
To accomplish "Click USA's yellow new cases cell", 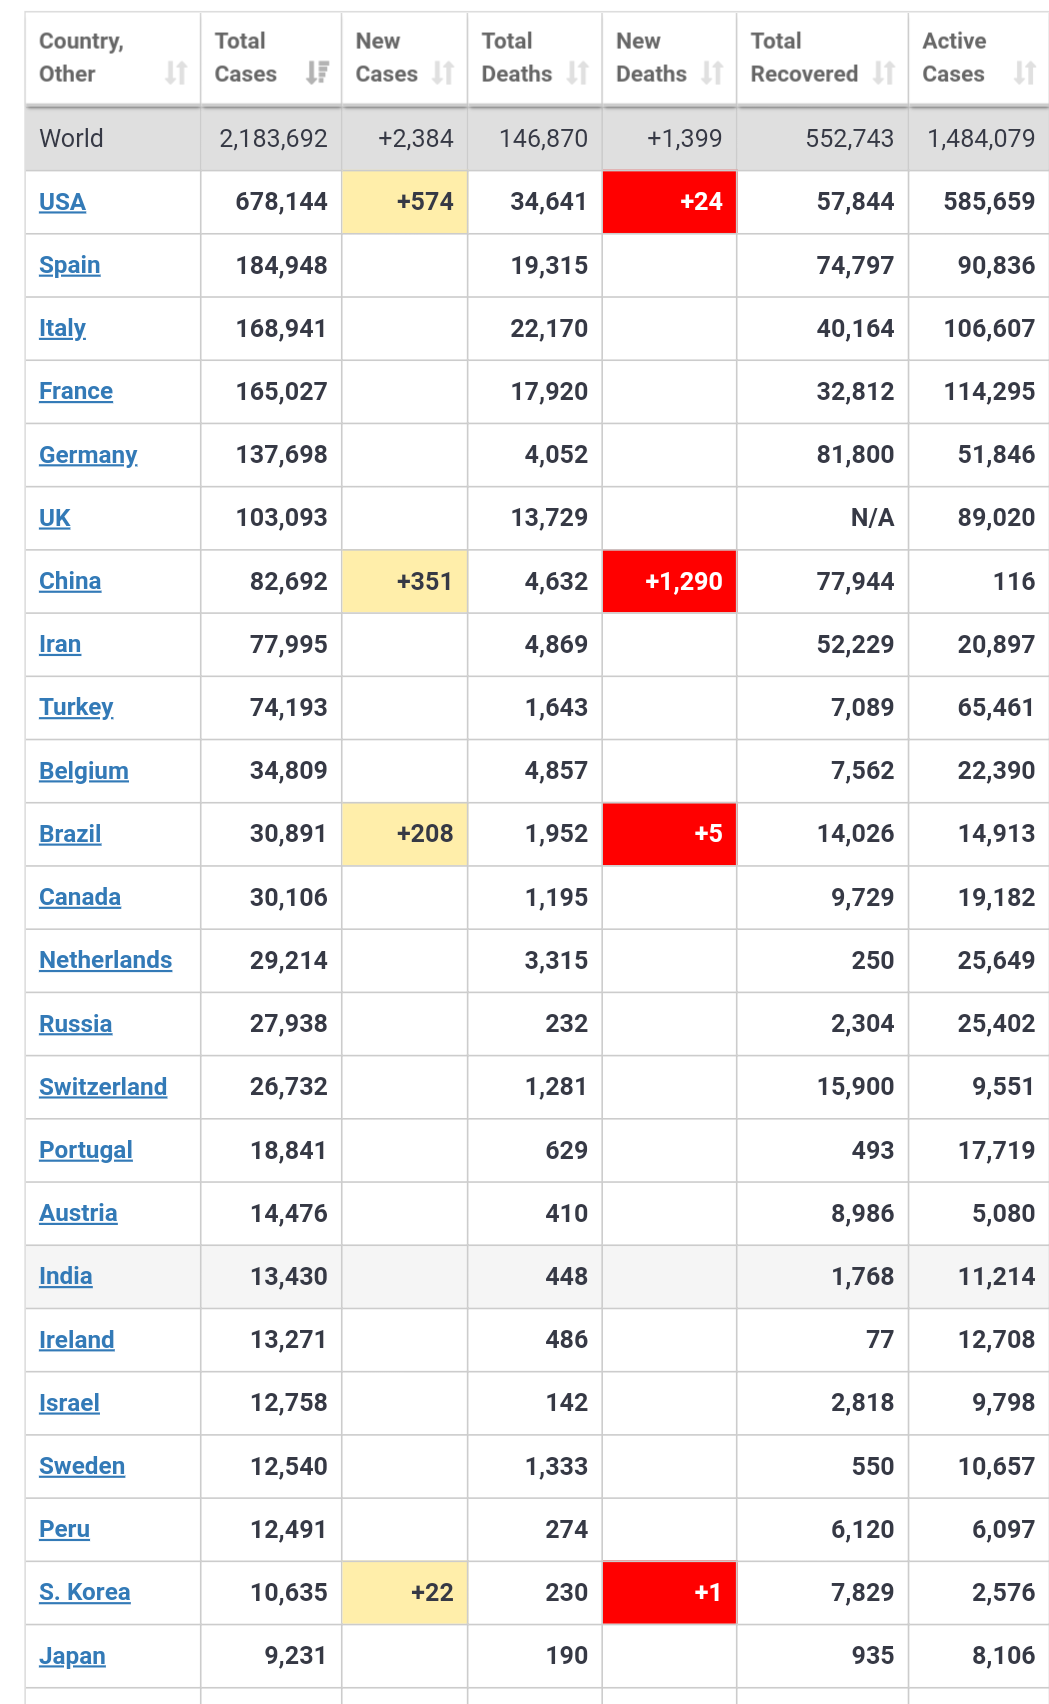I will point(404,202).
